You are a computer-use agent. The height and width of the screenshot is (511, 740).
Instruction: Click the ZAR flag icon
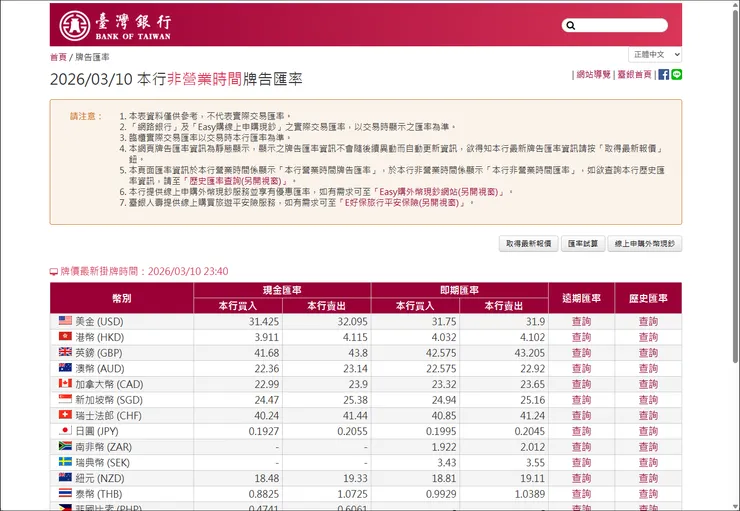tap(65, 446)
